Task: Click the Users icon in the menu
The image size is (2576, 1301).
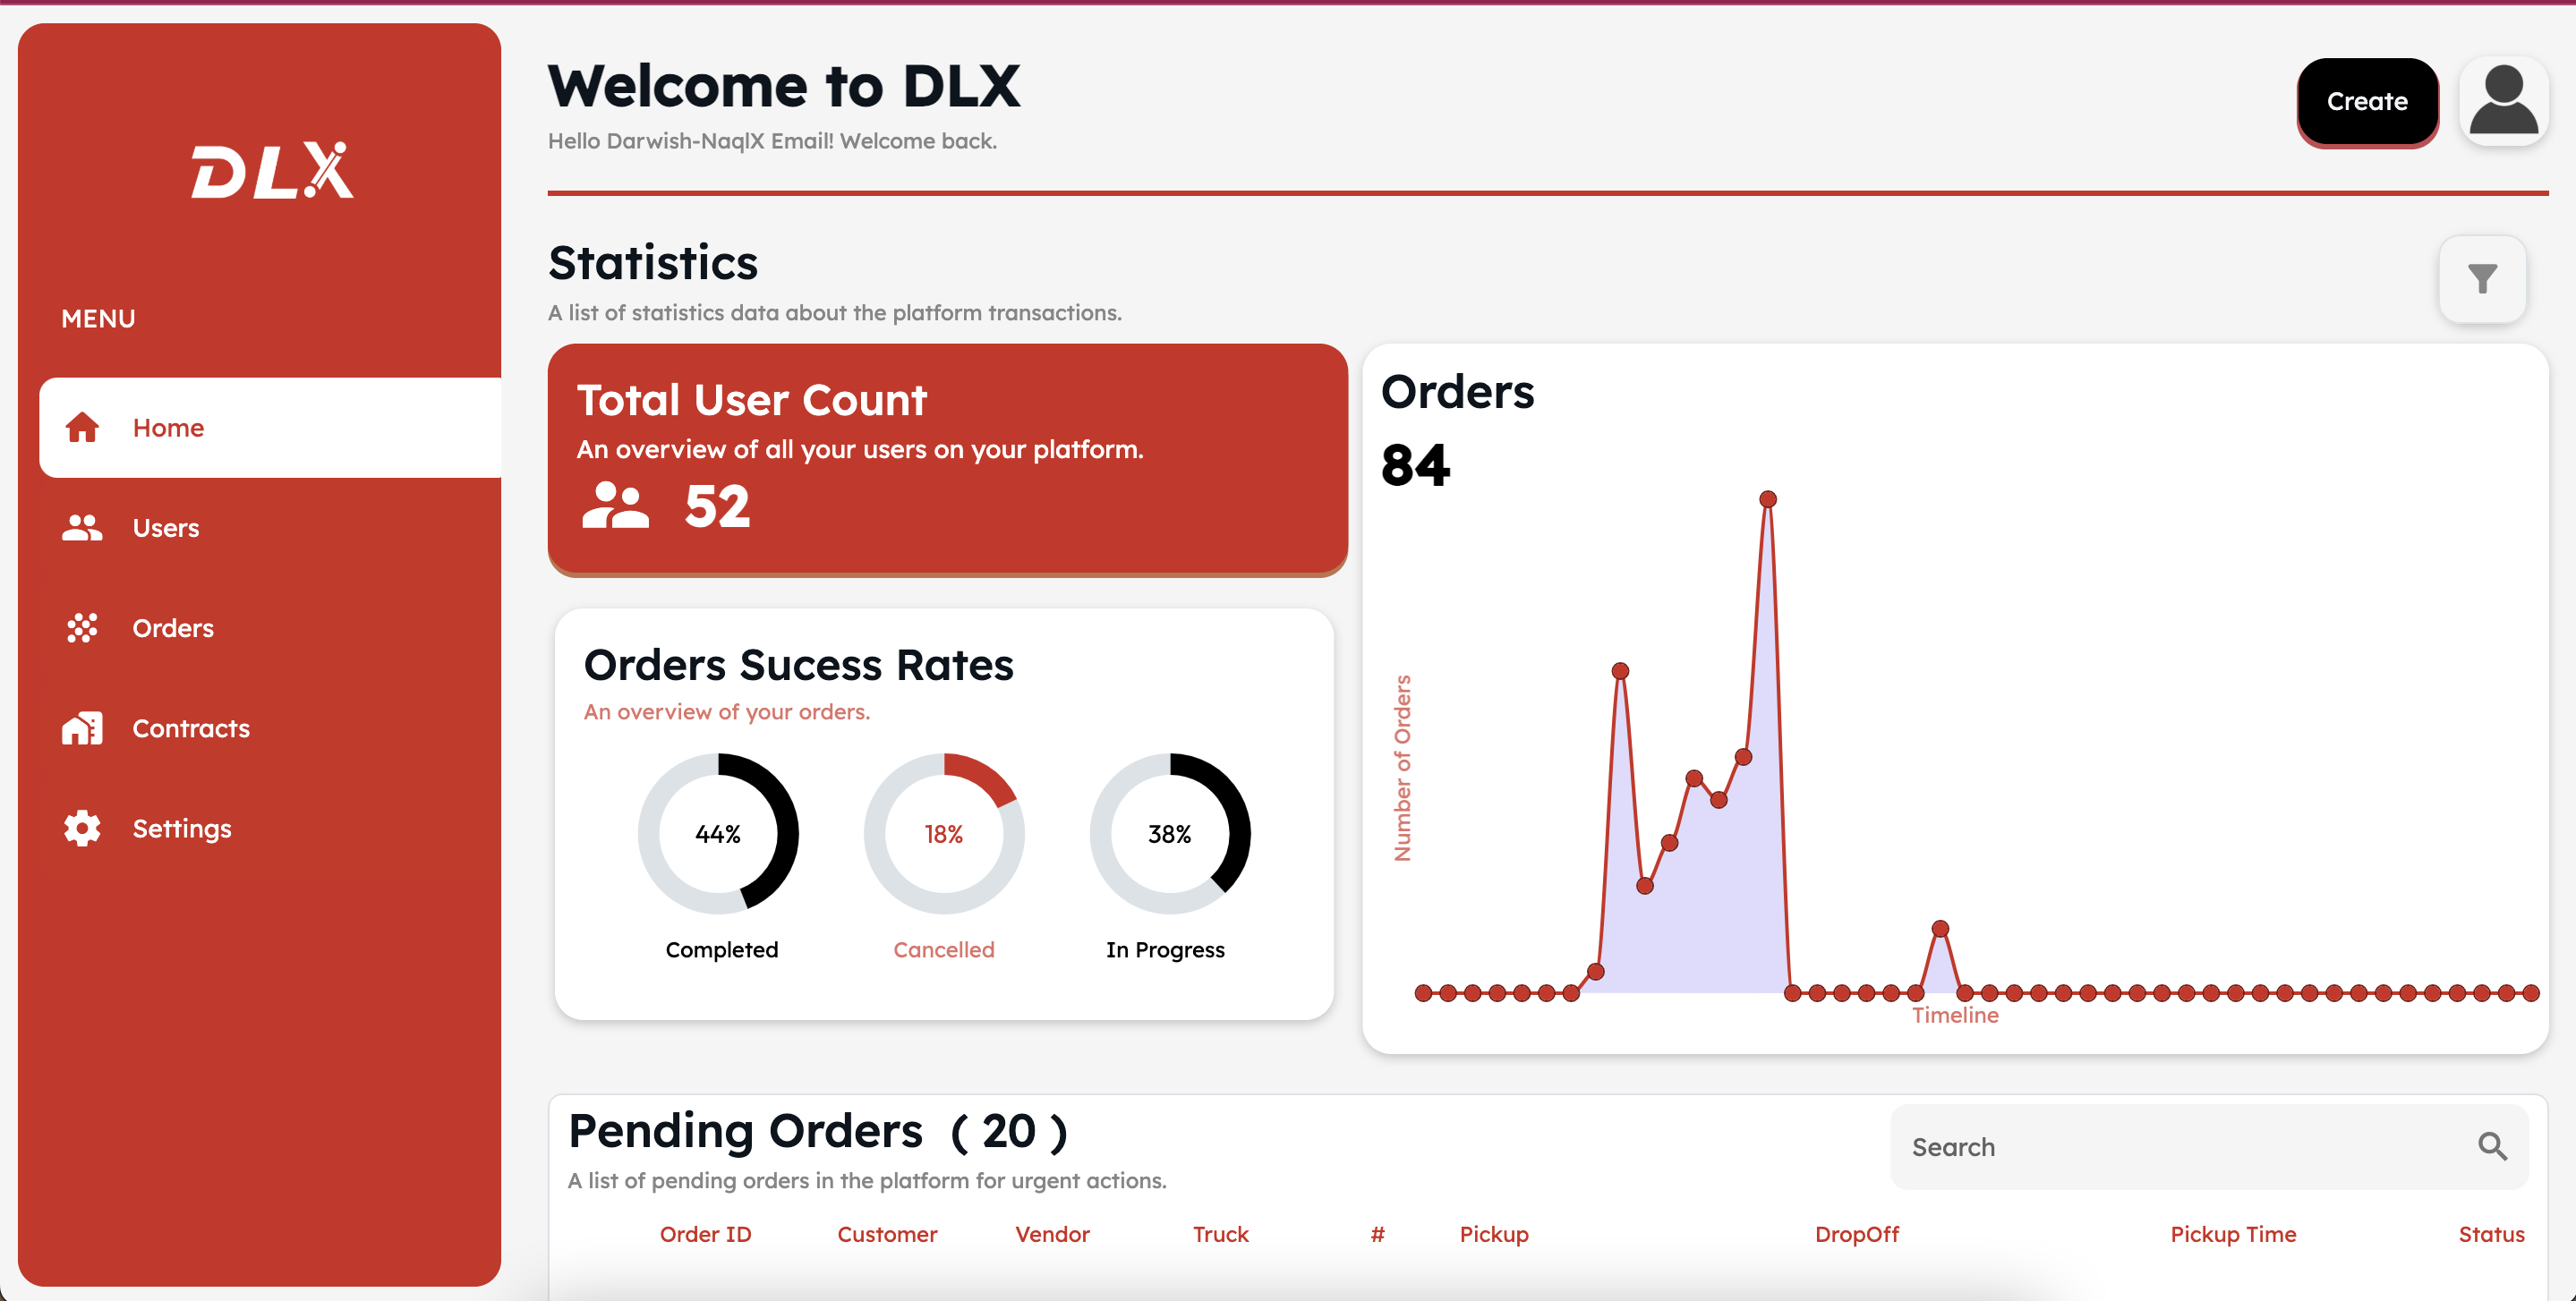Action: point(82,528)
